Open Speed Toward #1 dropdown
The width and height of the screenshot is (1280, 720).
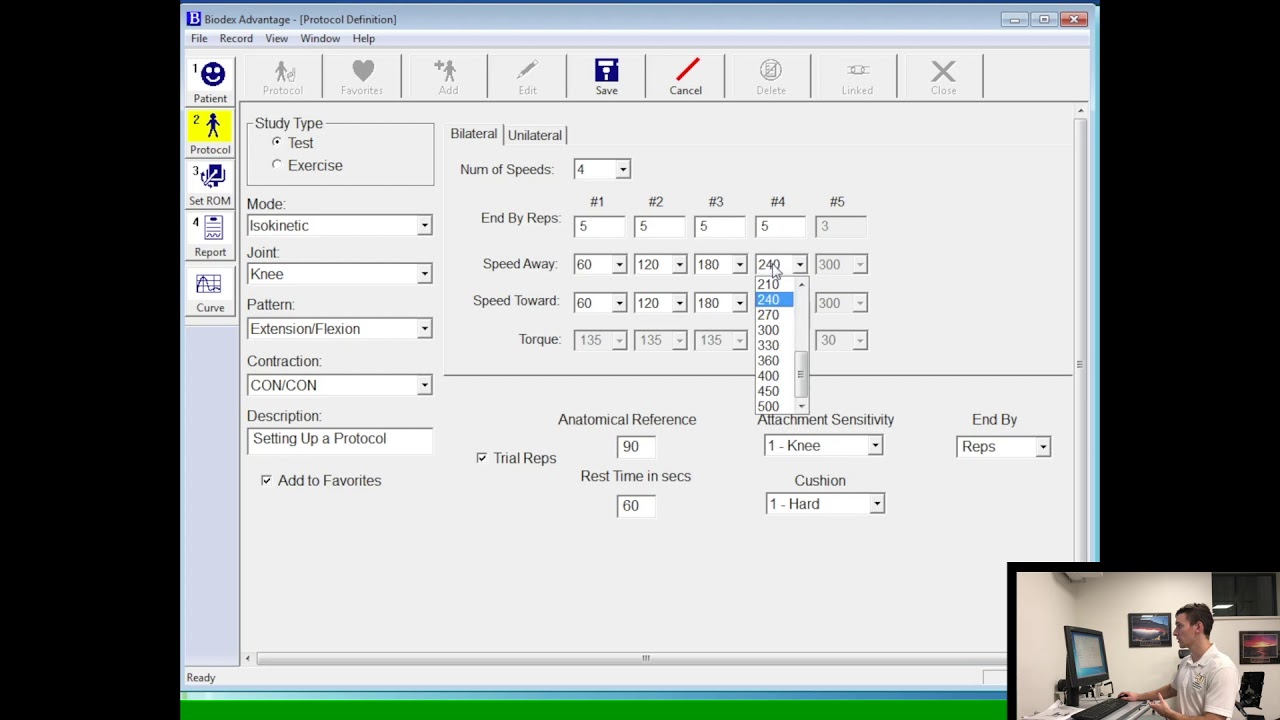pyautogui.click(x=619, y=303)
